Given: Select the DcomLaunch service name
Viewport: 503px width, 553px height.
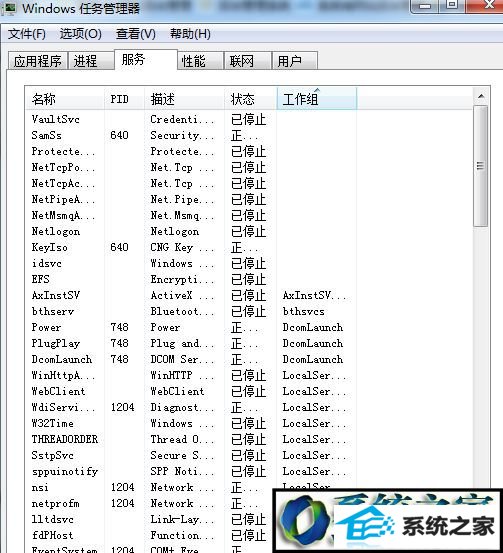Looking at the screenshot, I should tap(62, 359).
